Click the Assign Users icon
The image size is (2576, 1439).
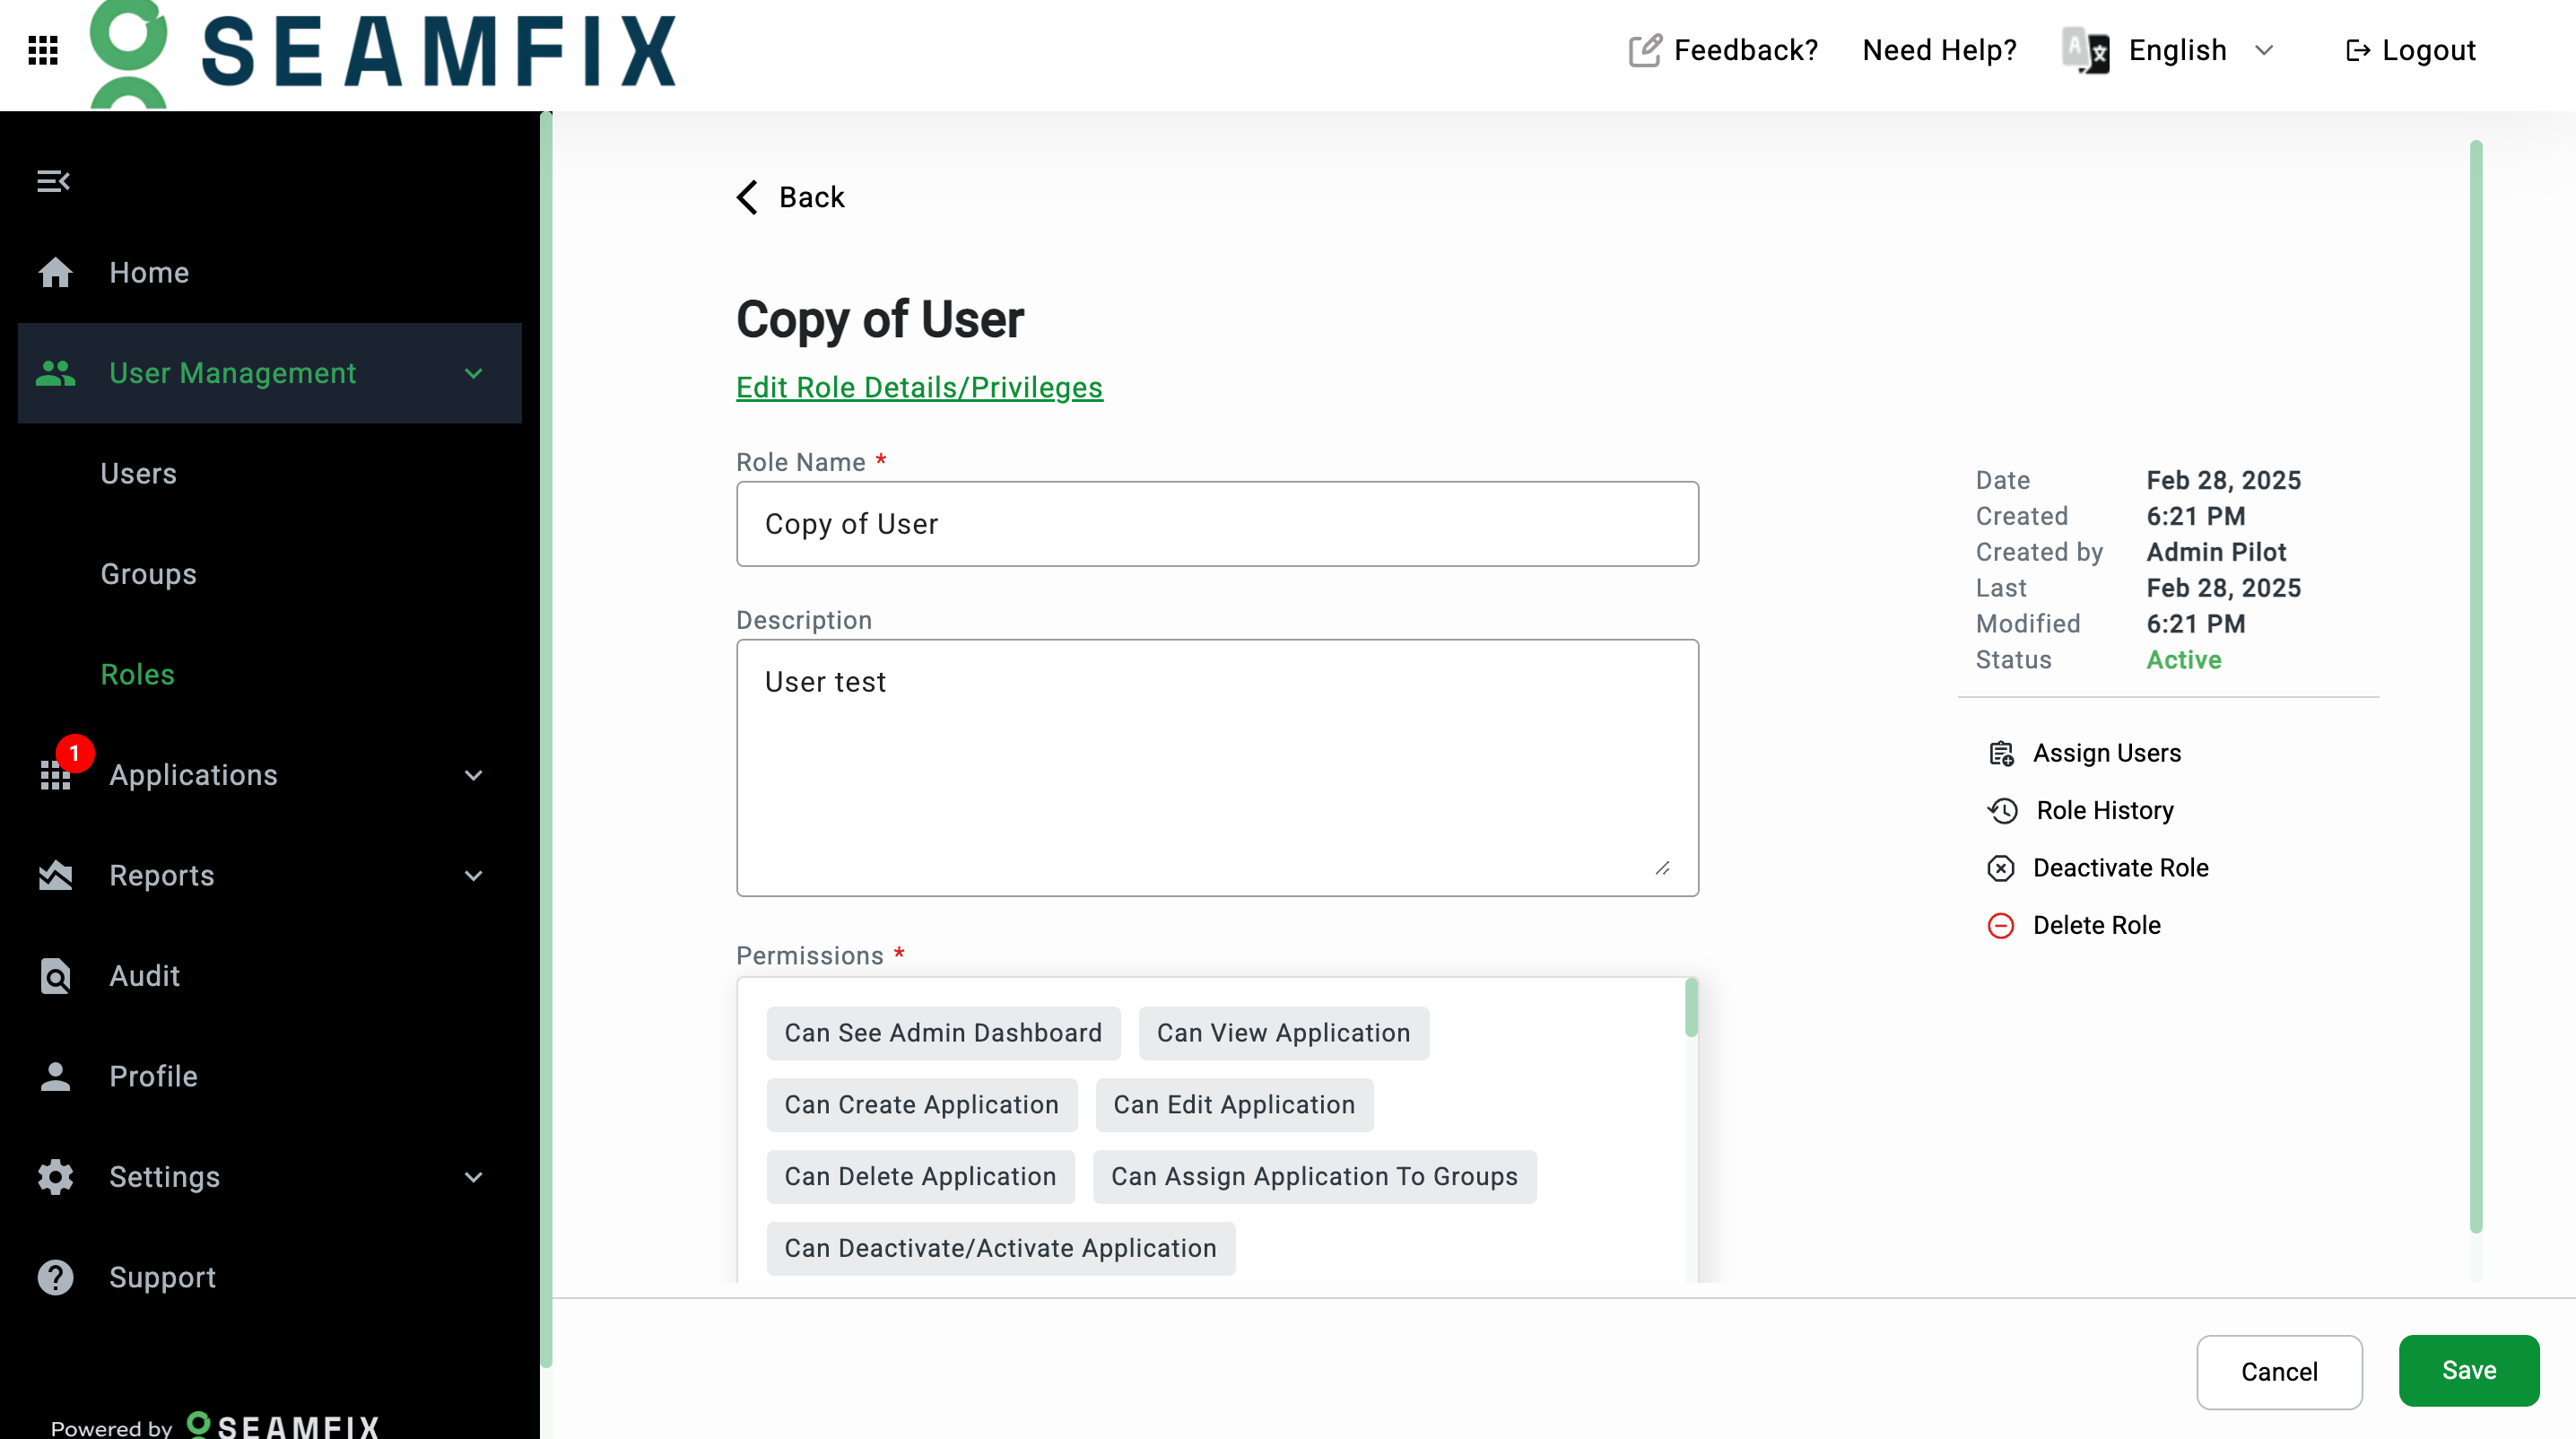2001,753
